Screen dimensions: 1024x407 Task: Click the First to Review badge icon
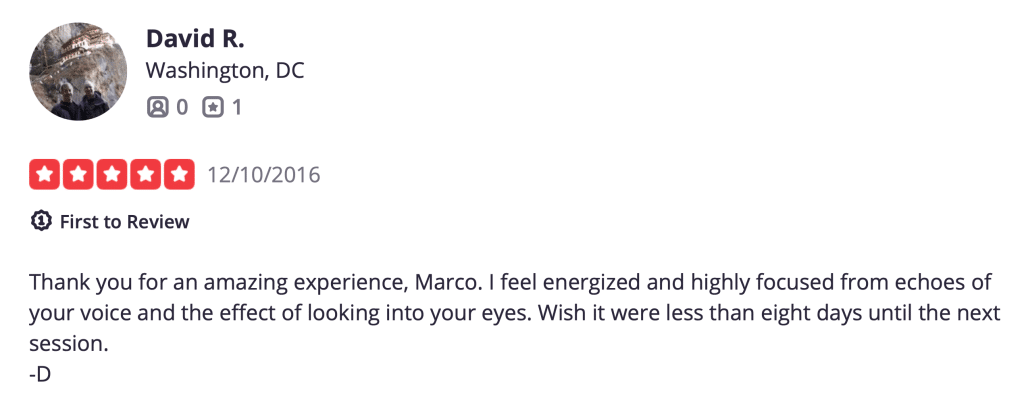click(41, 221)
